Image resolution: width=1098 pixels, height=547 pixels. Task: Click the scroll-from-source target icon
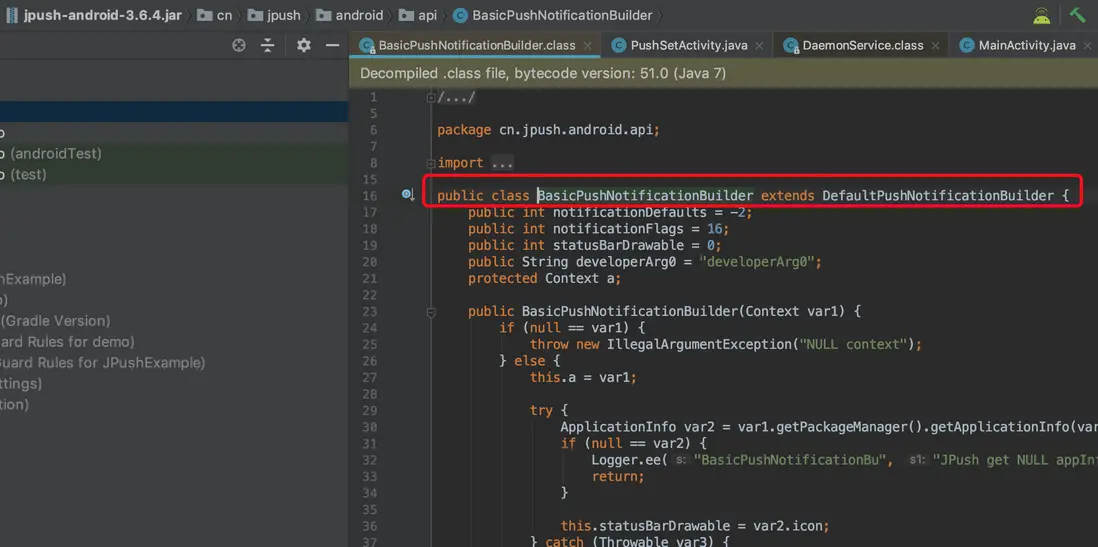(x=239, y=45)
